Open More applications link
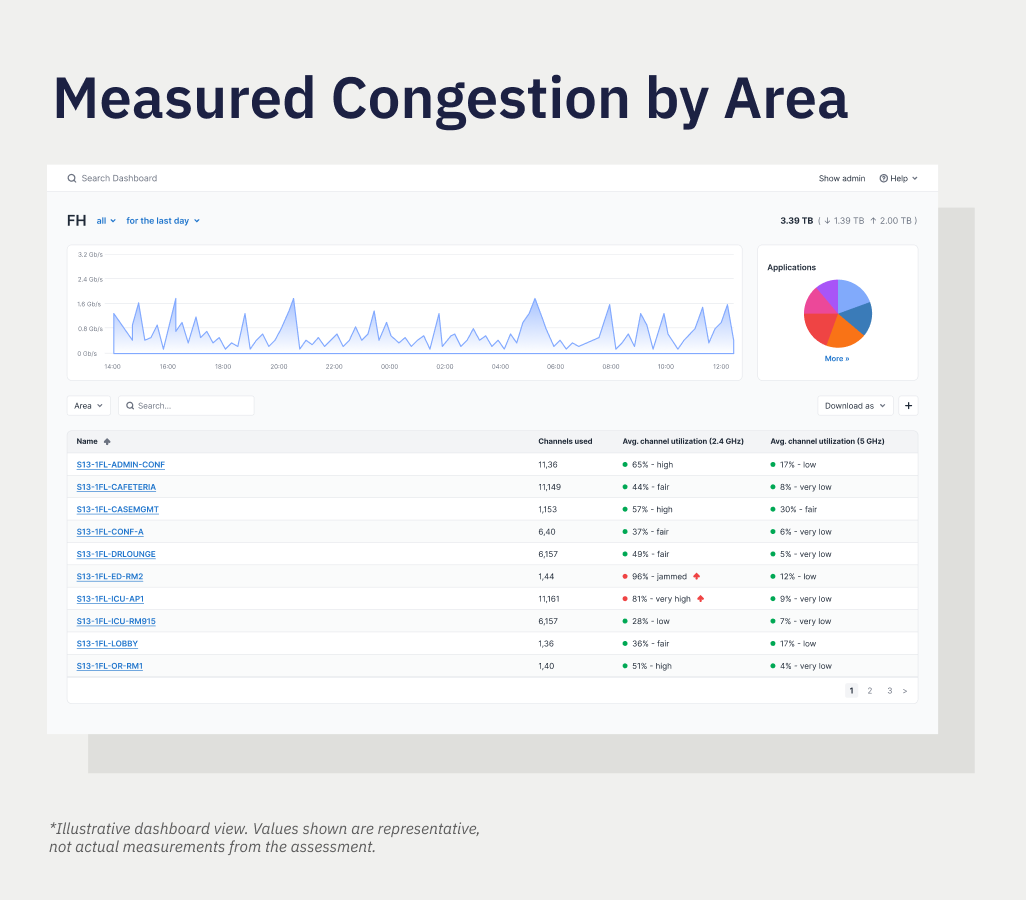Screen dimensions: 1026x901 coord(837,359)
